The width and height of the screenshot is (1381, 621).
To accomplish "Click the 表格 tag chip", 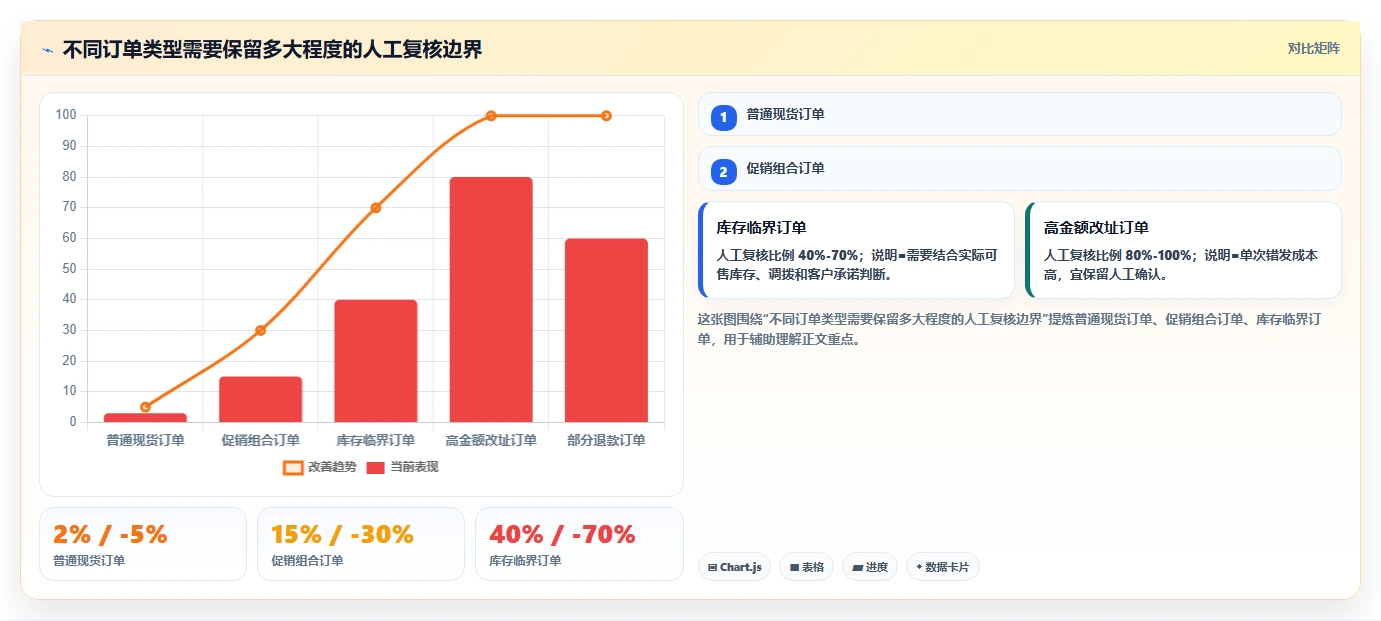I will pyautogui.click(x=806, y=567).
